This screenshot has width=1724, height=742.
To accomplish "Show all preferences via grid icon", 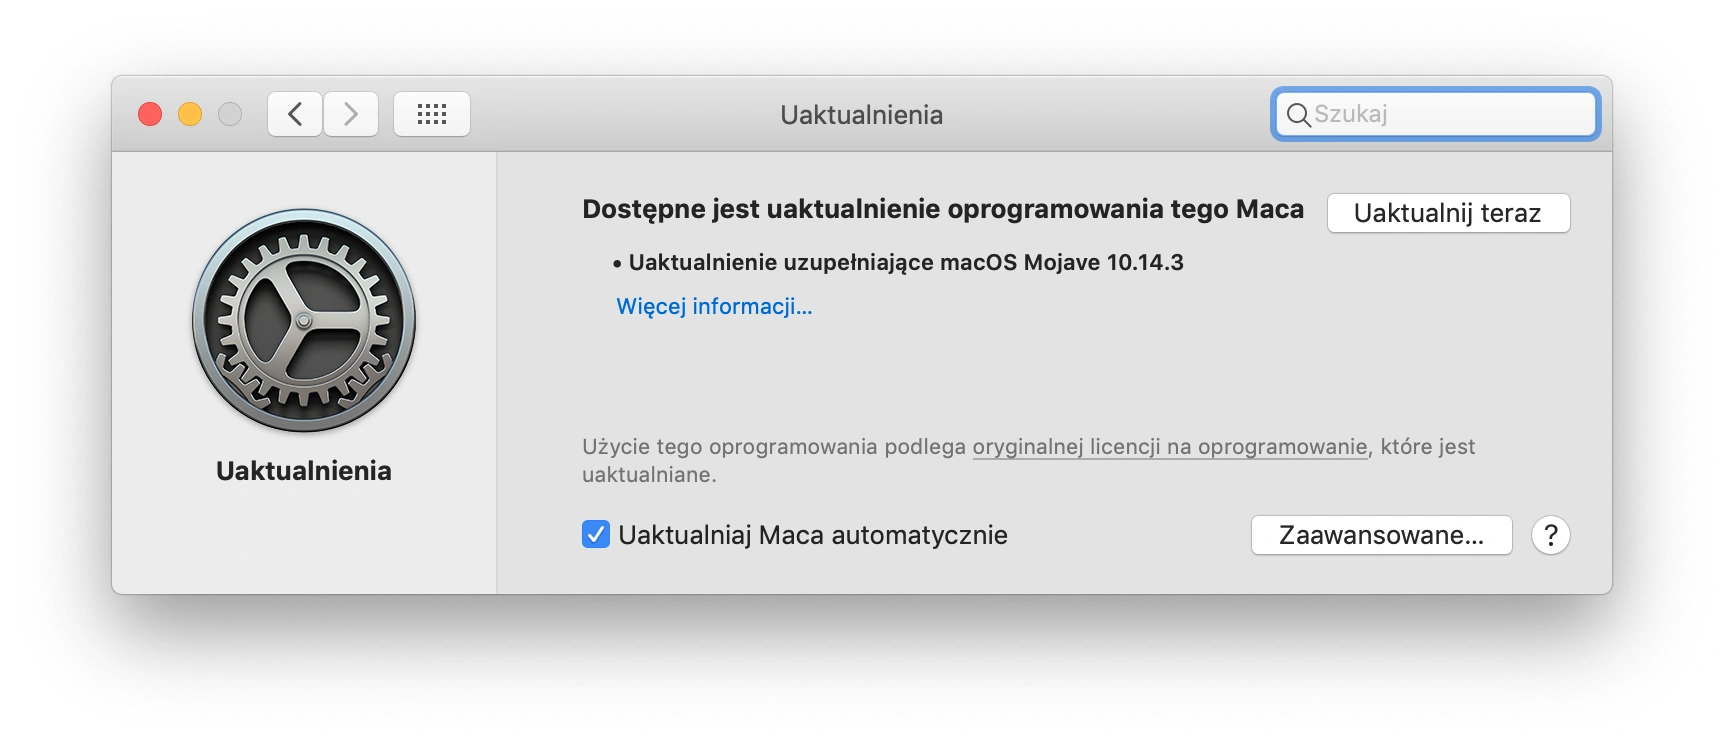I will pyautogui.click(x=432, y=114).
